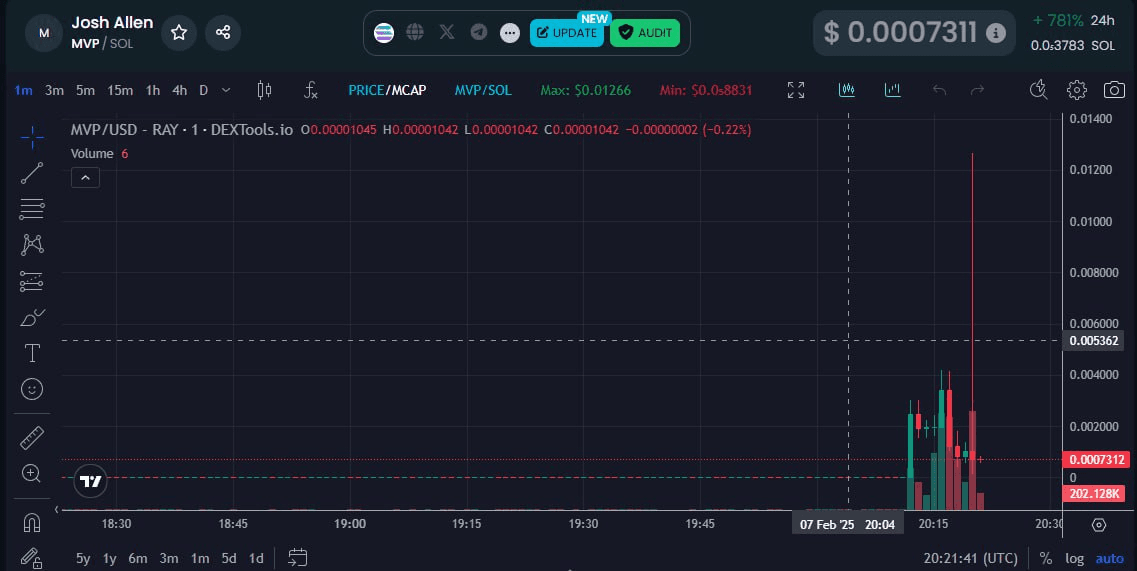Click the 20:21:41 (UTC) timezone label
Viewport: 1137px width, 571px height.
coord(970,559)
